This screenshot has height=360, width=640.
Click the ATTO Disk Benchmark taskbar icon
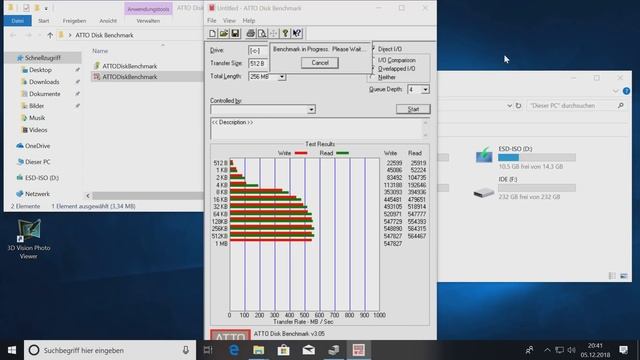358,350
